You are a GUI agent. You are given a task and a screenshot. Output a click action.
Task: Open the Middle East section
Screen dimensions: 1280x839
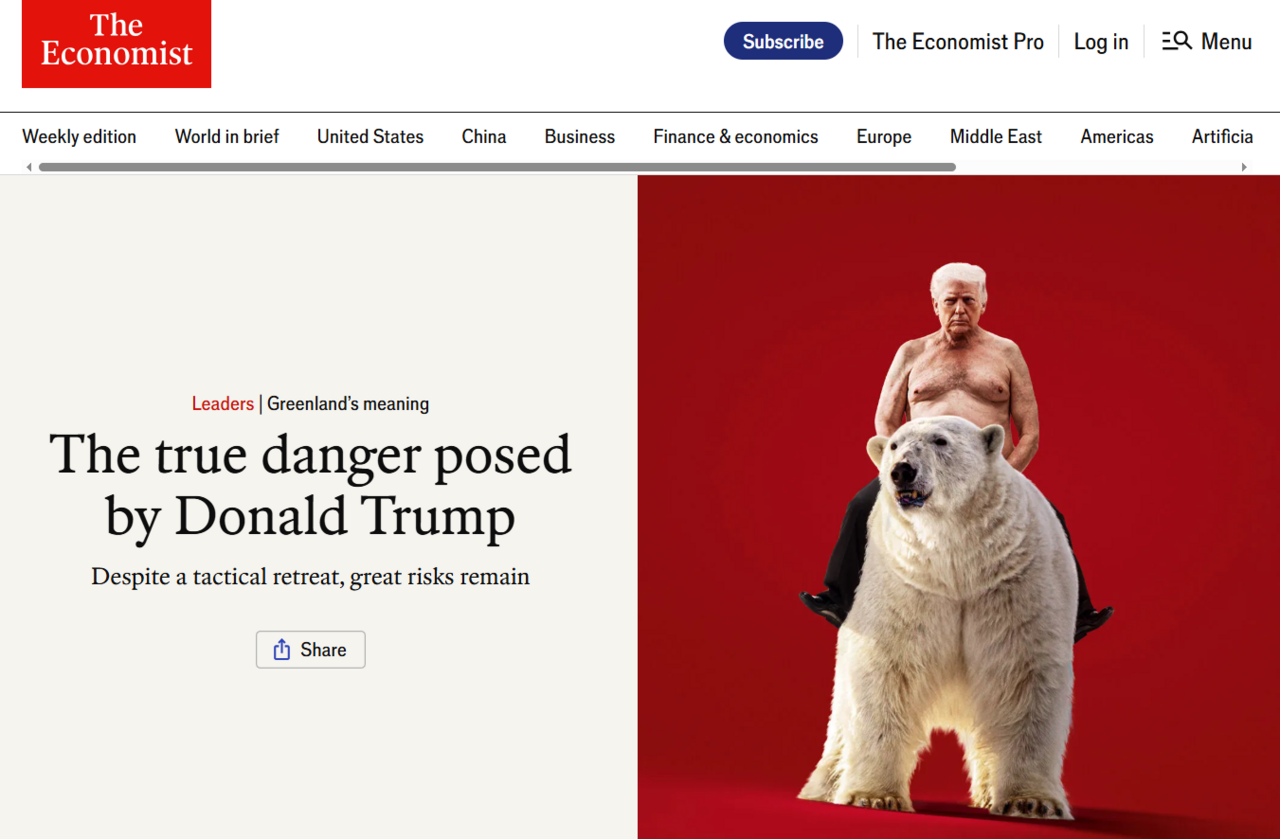tap(996, 137)
